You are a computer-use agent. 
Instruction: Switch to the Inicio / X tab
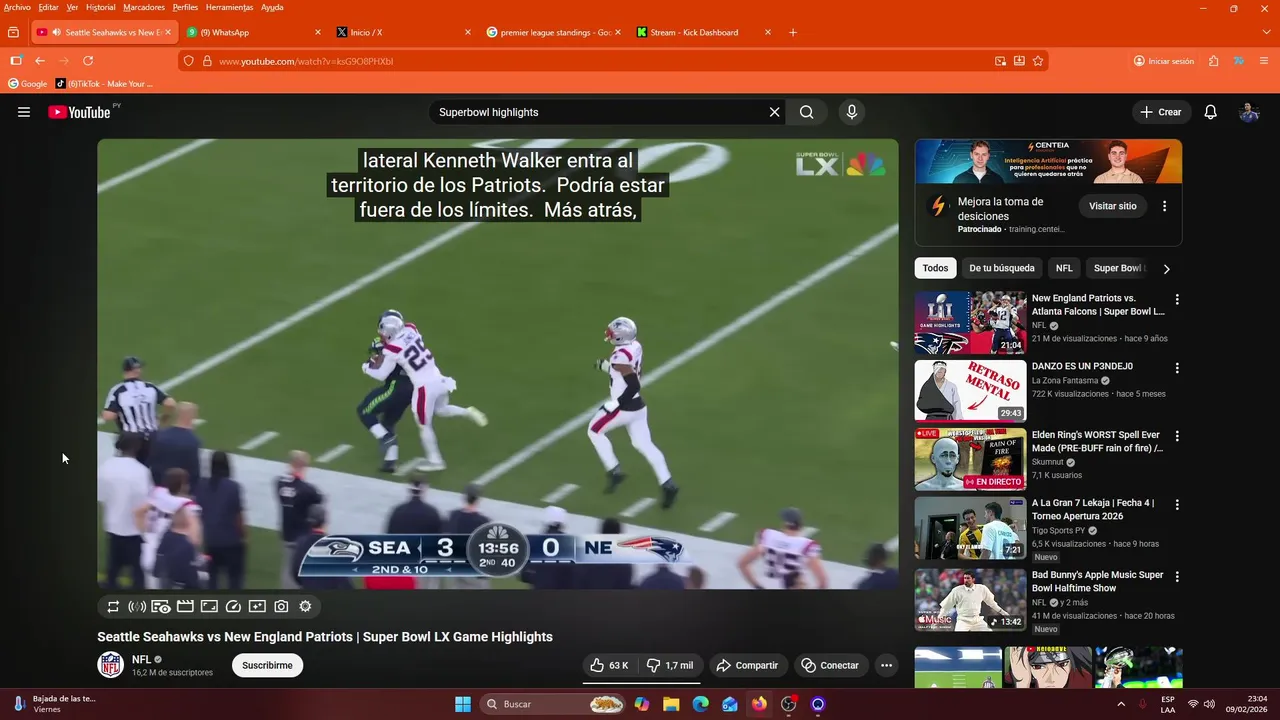point(405,32)
